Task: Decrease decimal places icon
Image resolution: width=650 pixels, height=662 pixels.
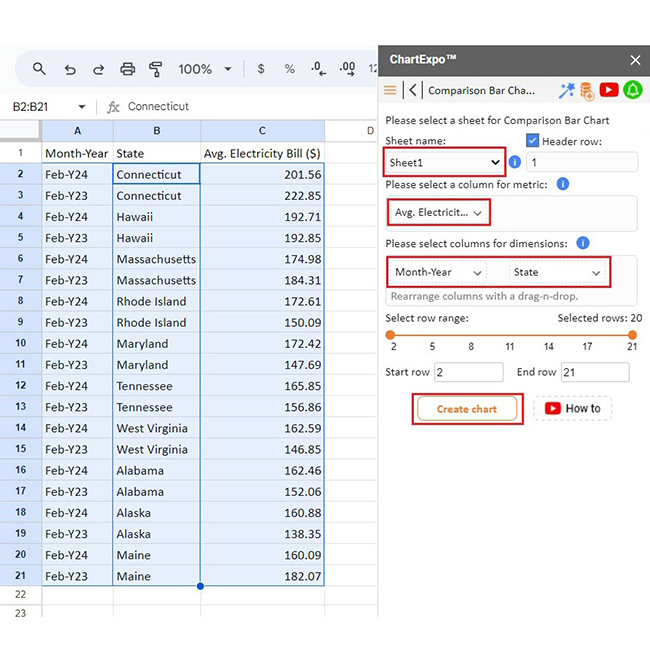Action: [318, 68]
